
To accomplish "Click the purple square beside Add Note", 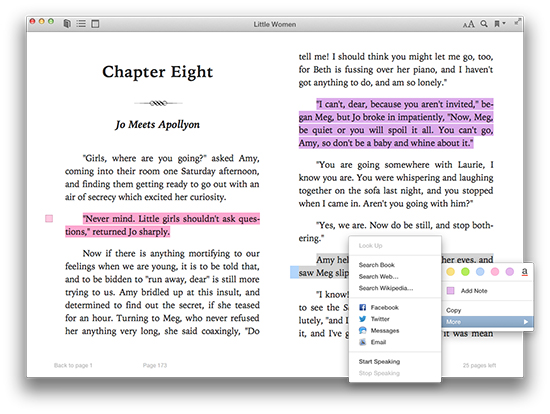I will pyautogui.click(x=450, y=291).
